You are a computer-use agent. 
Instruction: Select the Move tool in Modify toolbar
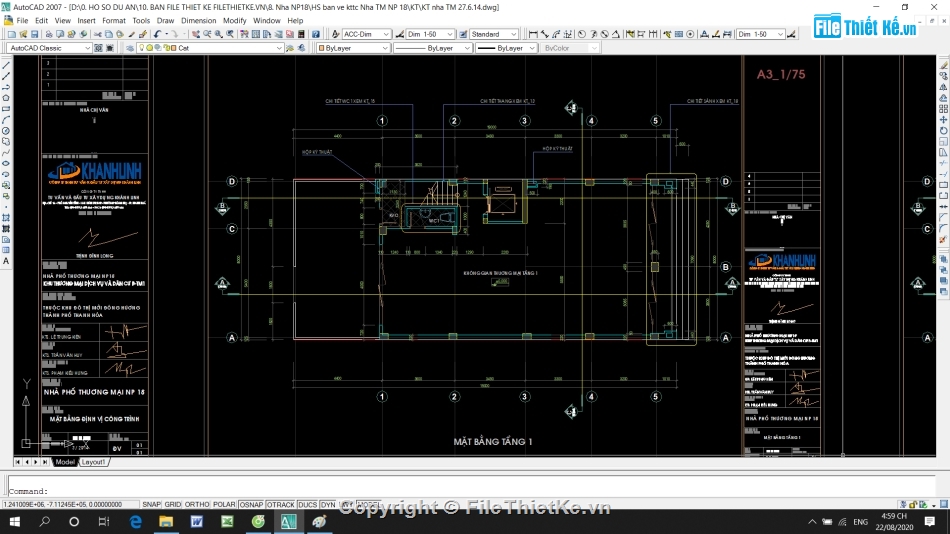coord(943,119)
